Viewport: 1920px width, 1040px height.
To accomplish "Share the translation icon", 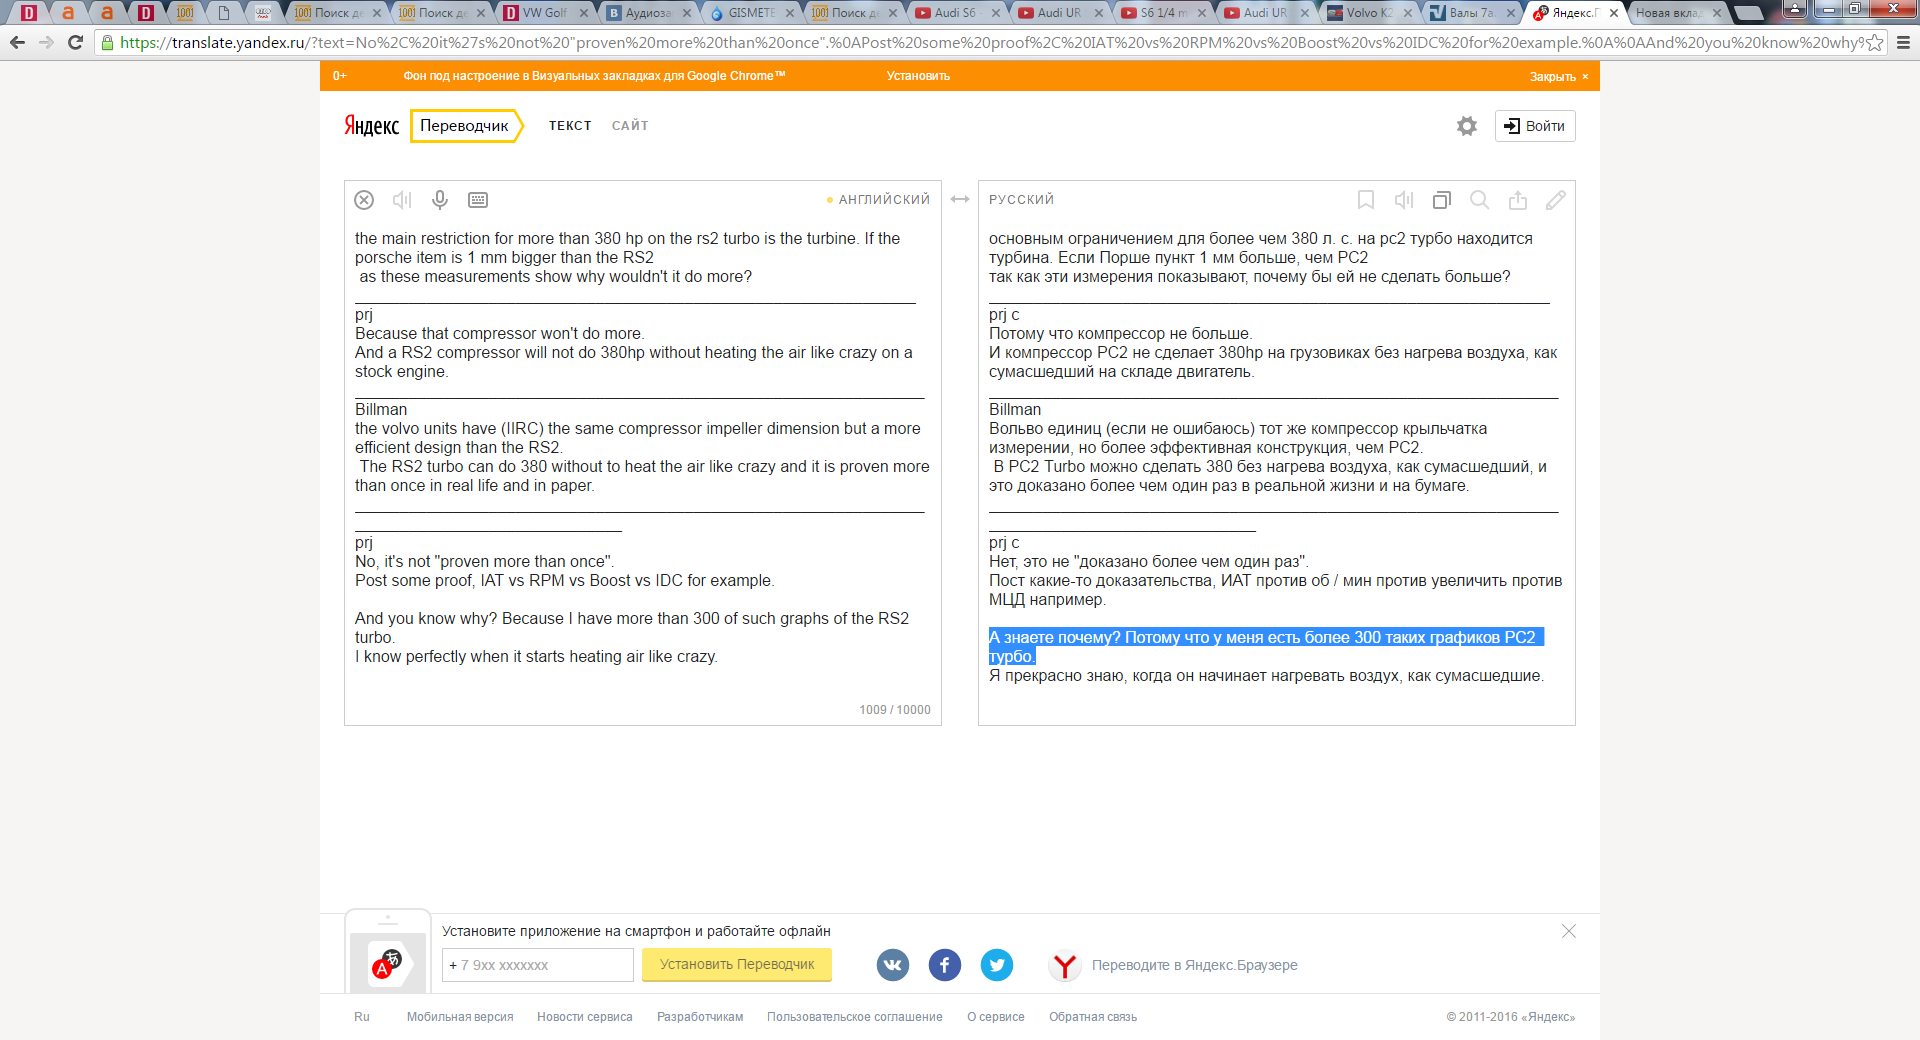I will 1518,200.
